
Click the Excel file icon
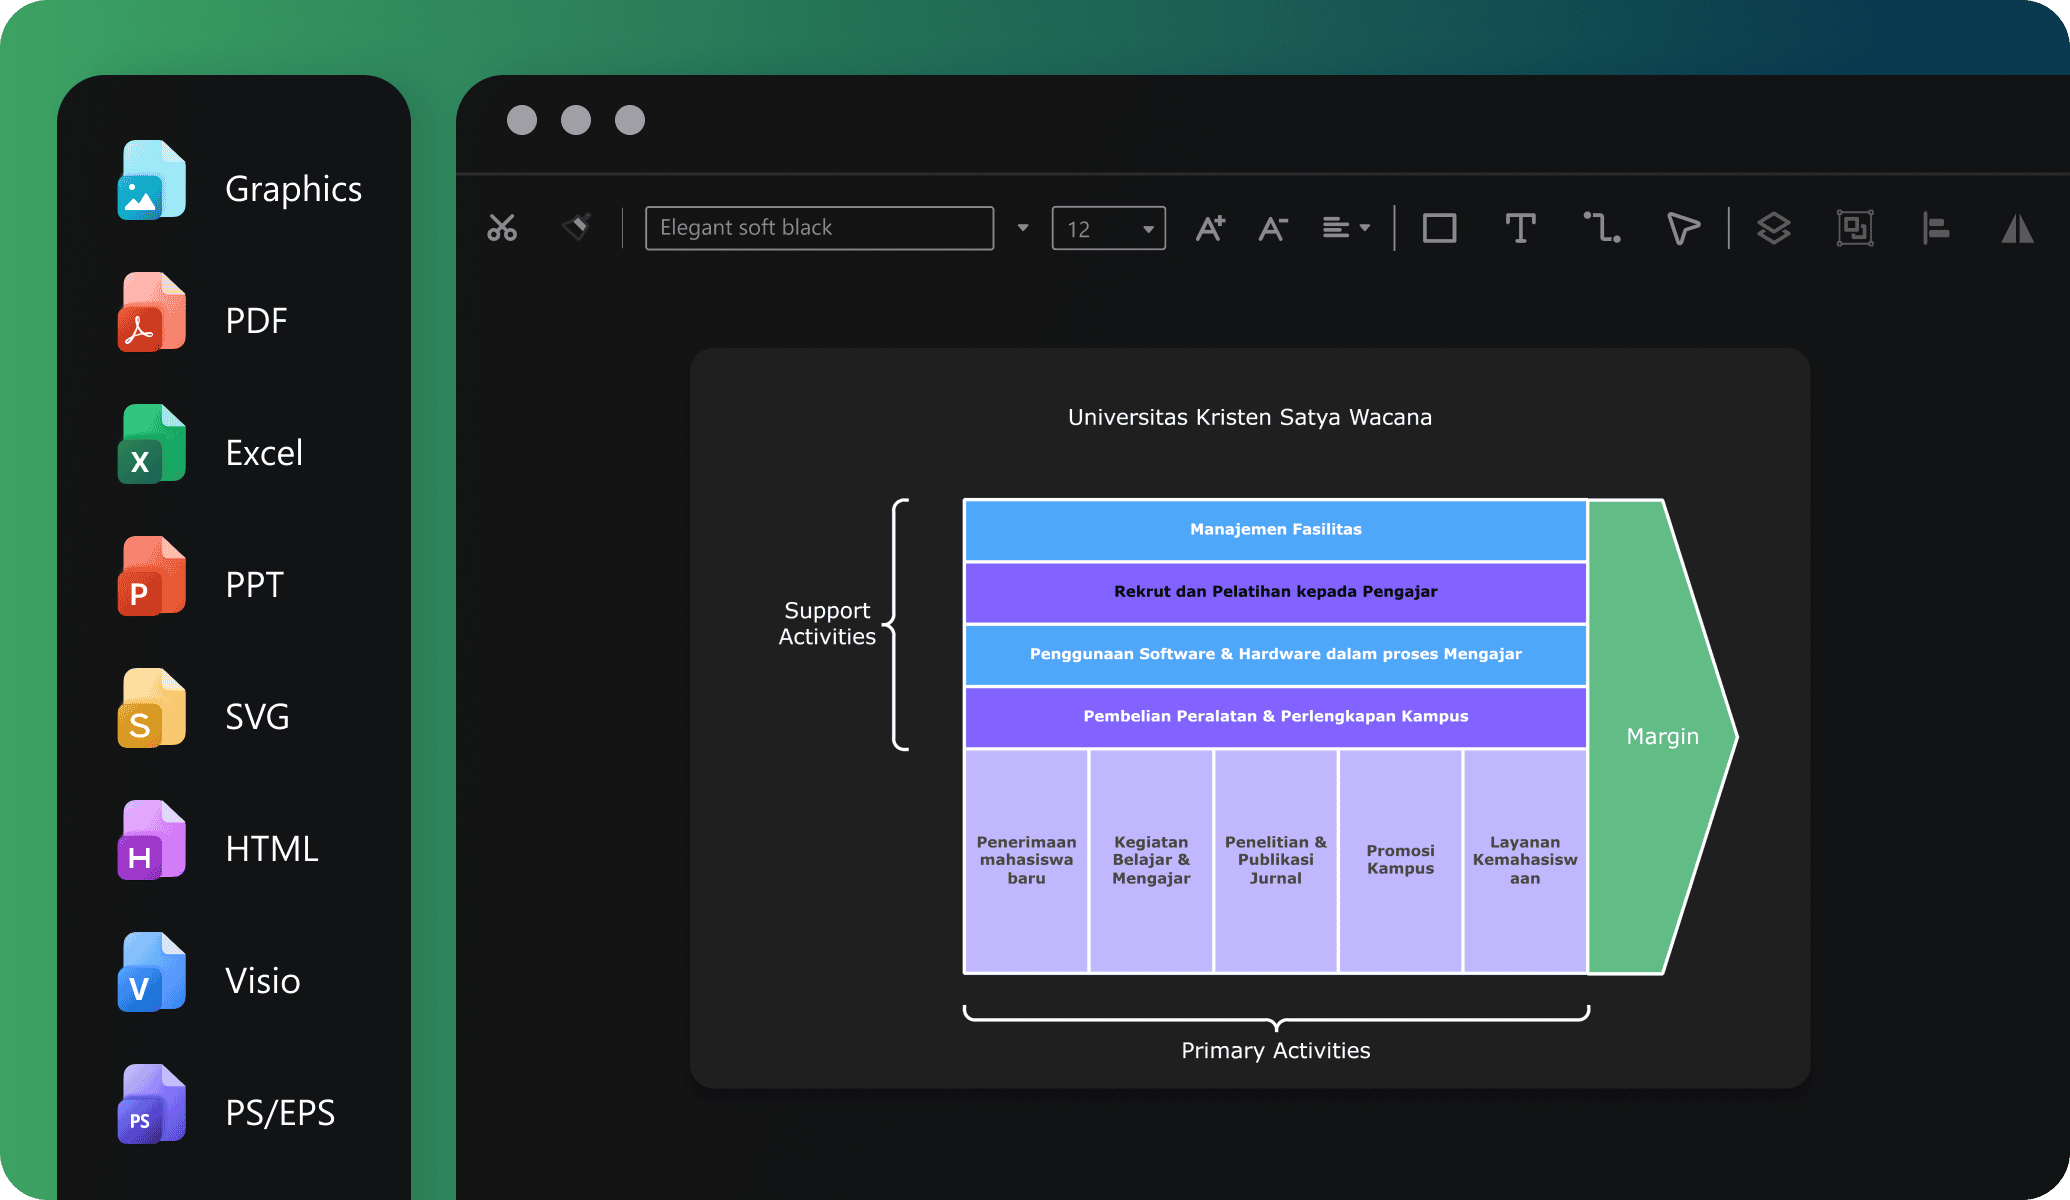pos(152,444)
